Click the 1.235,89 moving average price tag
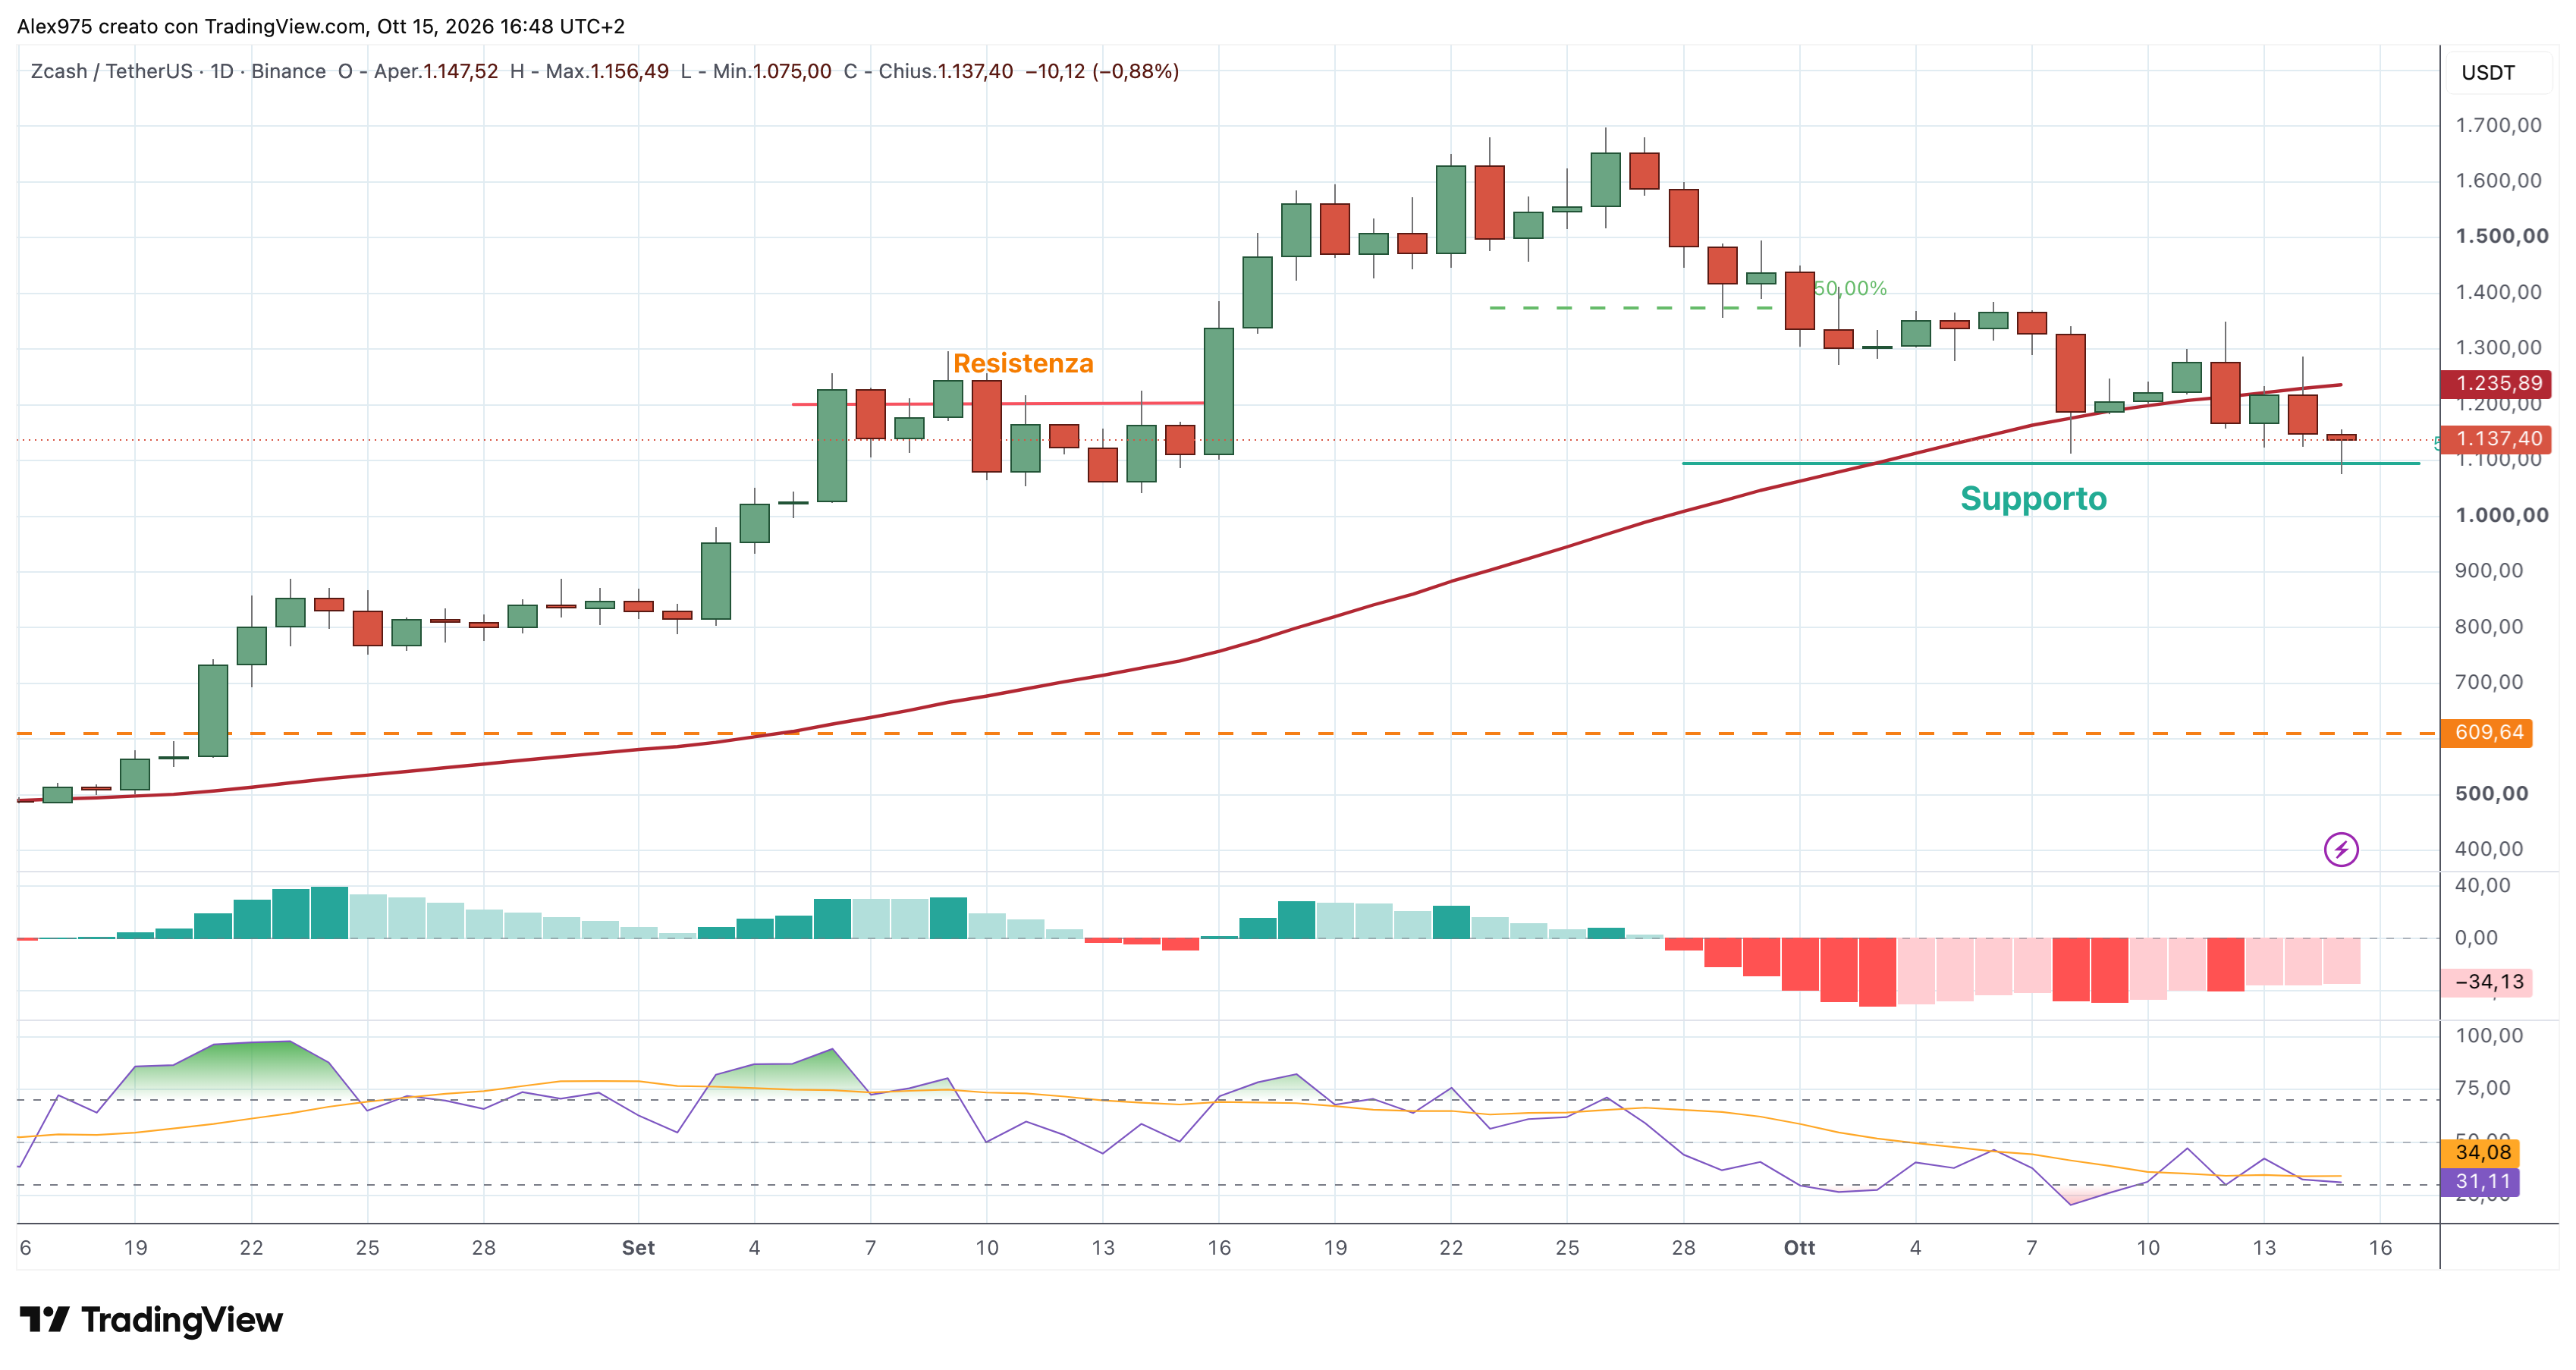This screenshot has height=1370, width=2576. tap(2498, 383)
